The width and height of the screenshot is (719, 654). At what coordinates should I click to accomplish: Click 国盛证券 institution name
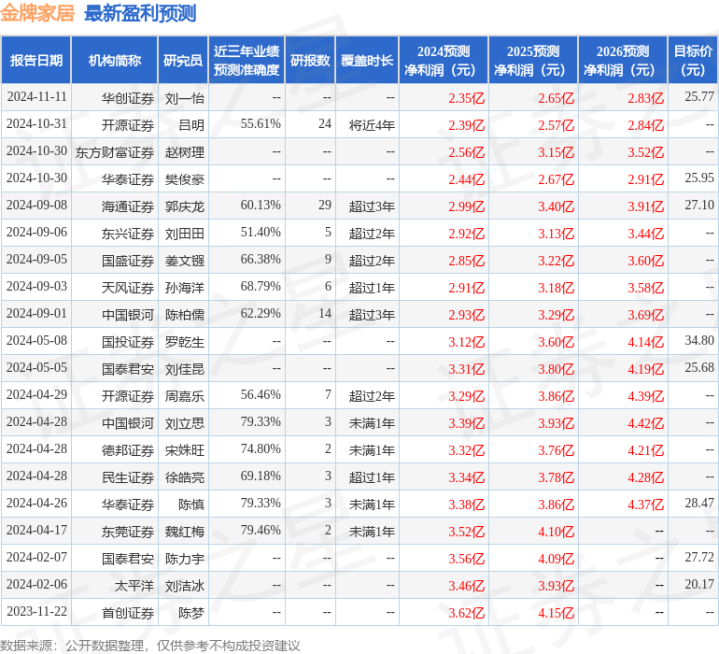point(127,260)
